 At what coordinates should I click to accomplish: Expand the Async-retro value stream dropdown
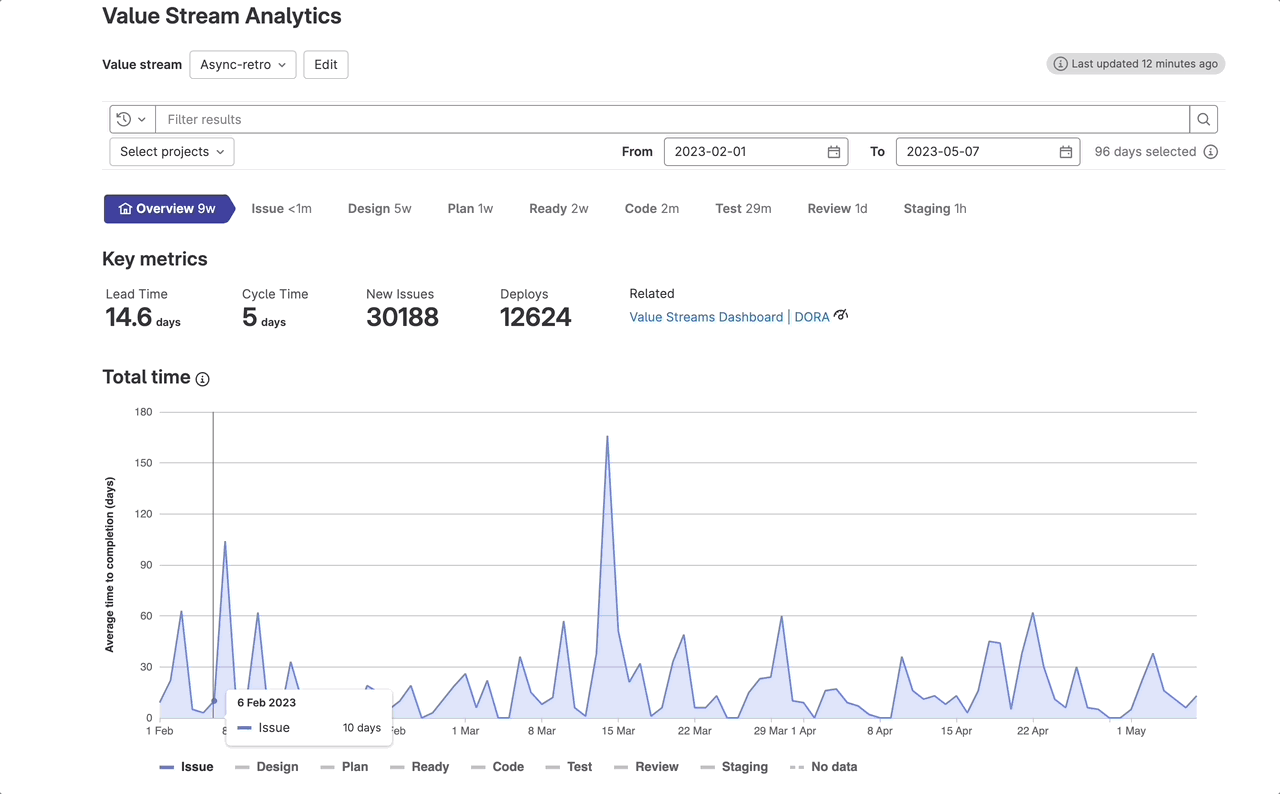pyautogui.click(x=242, y=65)
